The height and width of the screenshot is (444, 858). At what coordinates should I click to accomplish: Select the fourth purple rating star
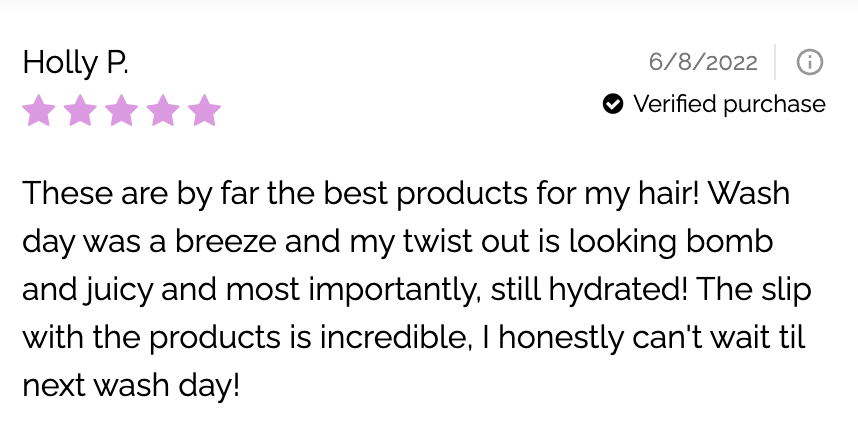[x=162, y=110]
